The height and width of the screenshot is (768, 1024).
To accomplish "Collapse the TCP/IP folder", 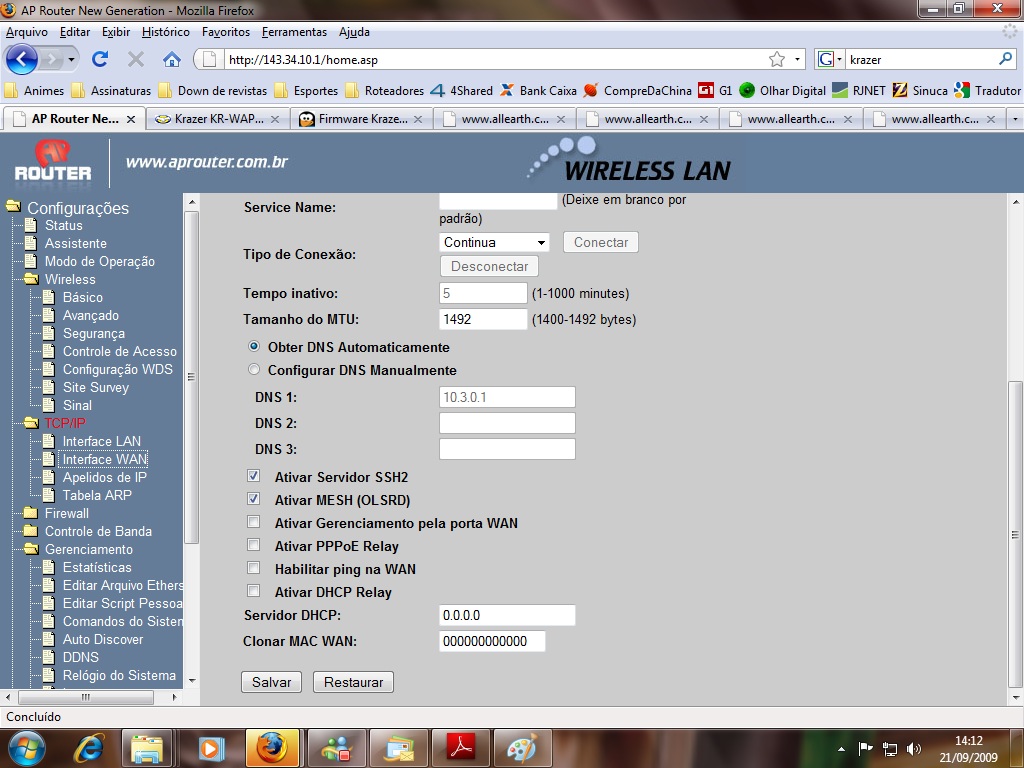I will pyautogui.click(x=31, y=423).
